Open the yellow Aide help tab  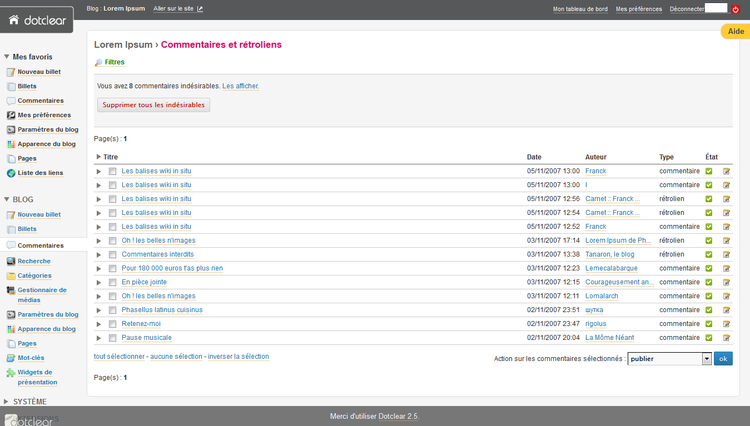coord(735,32)
